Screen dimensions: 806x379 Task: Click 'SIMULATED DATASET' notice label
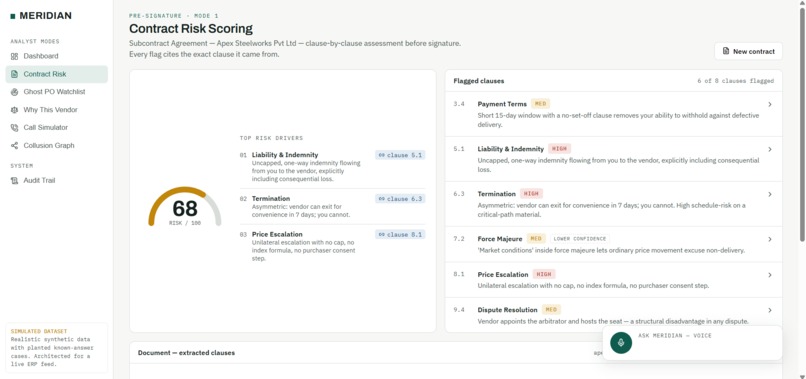point(39,331)
